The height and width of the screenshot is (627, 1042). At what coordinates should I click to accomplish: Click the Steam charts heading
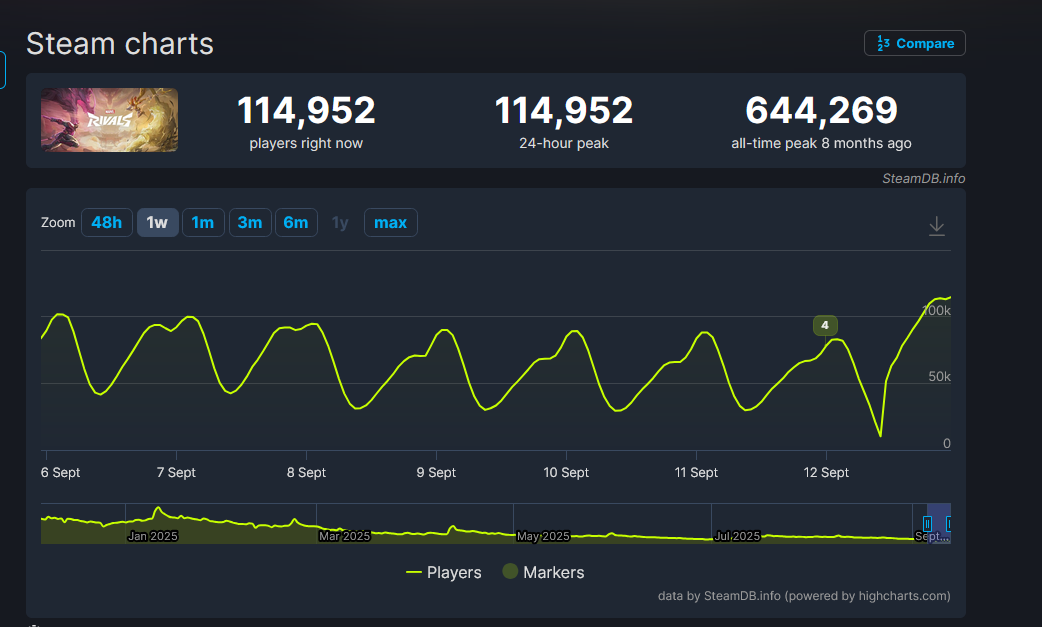(120, 44)
